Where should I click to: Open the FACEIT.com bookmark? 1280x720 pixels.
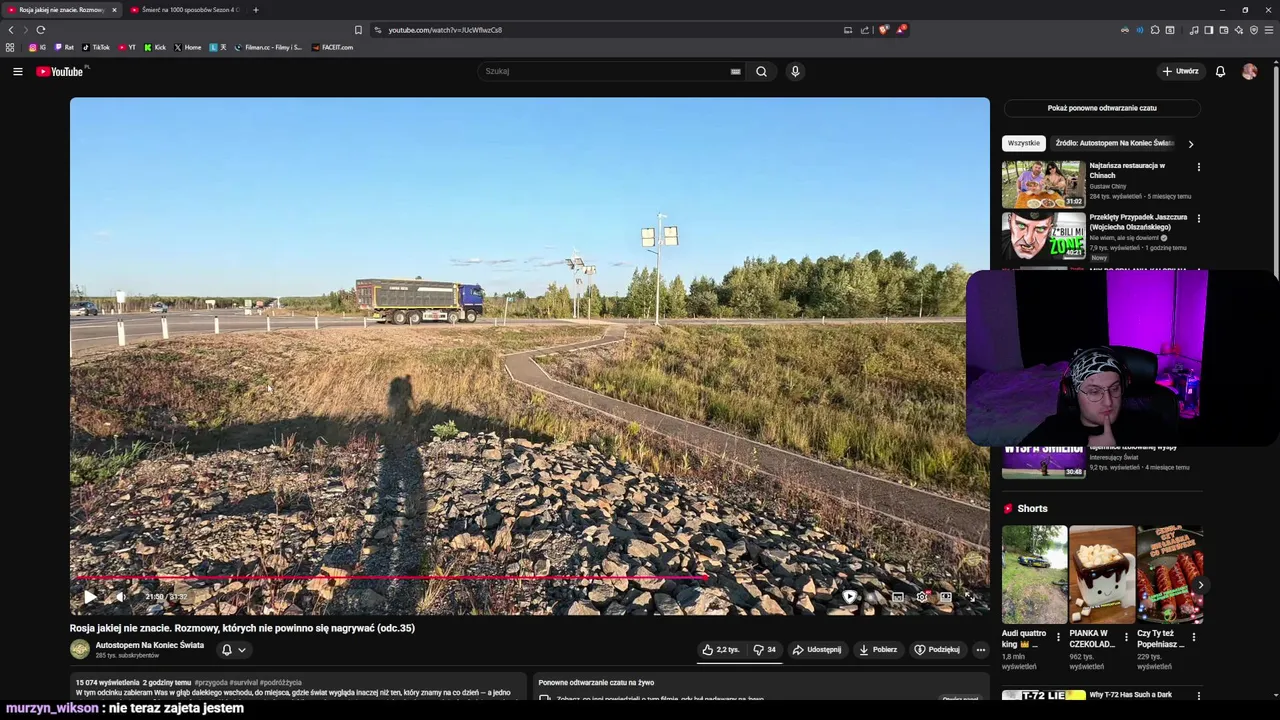332,47
